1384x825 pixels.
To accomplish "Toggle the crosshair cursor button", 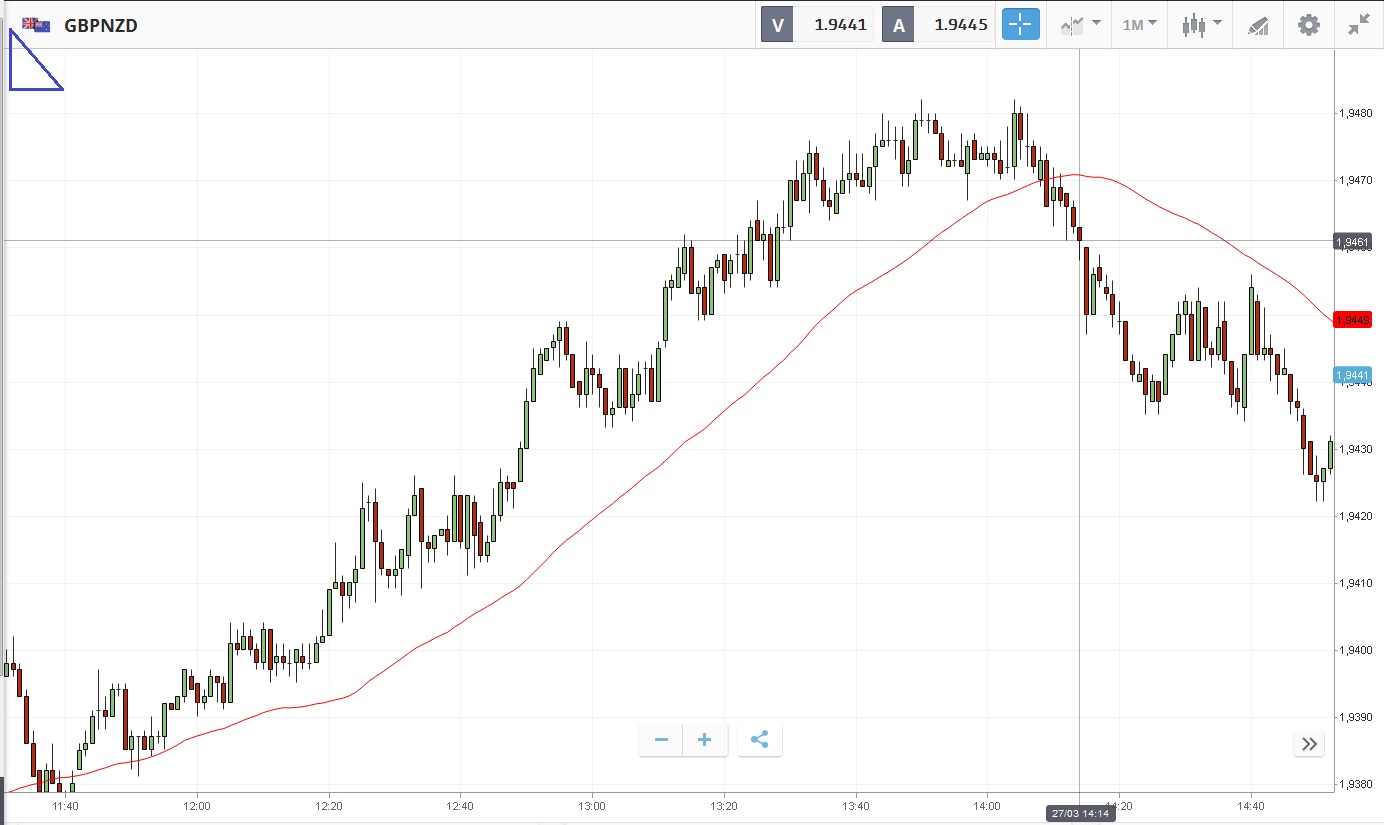I will click(x=1021, y=25).
